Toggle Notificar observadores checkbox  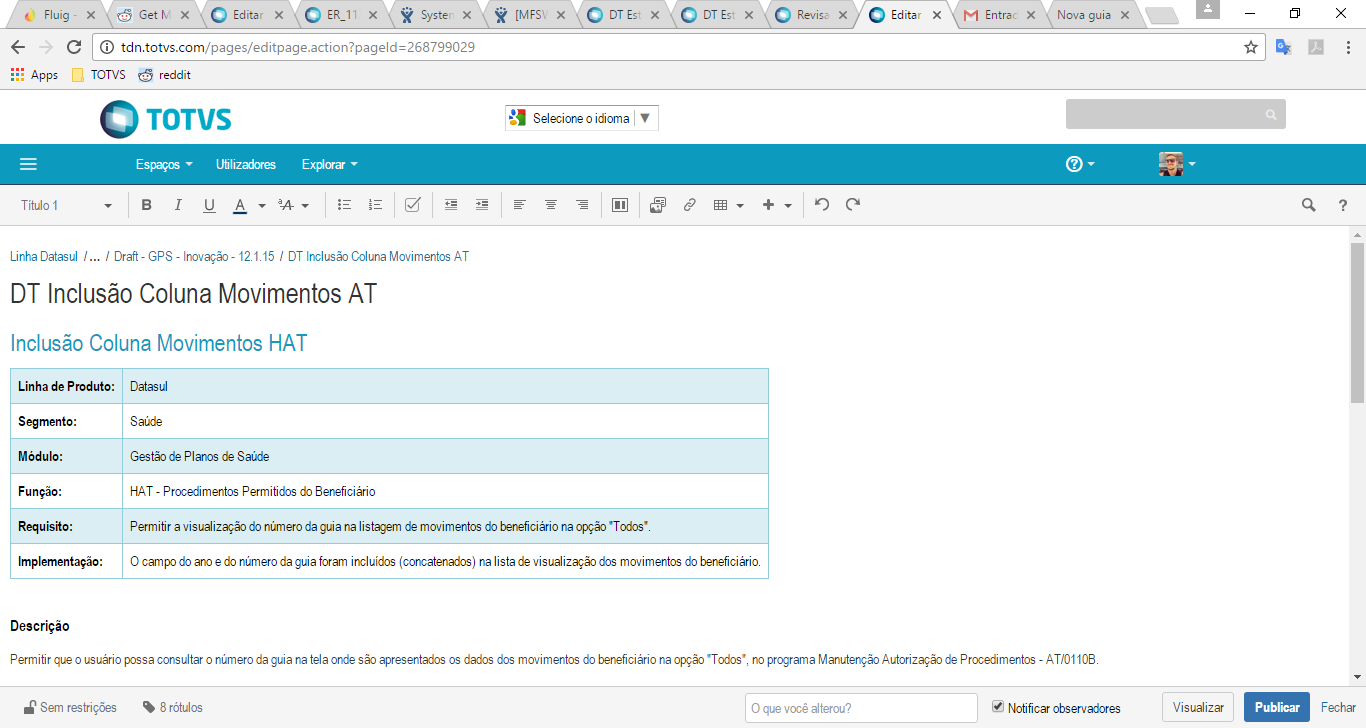(998, 707)
